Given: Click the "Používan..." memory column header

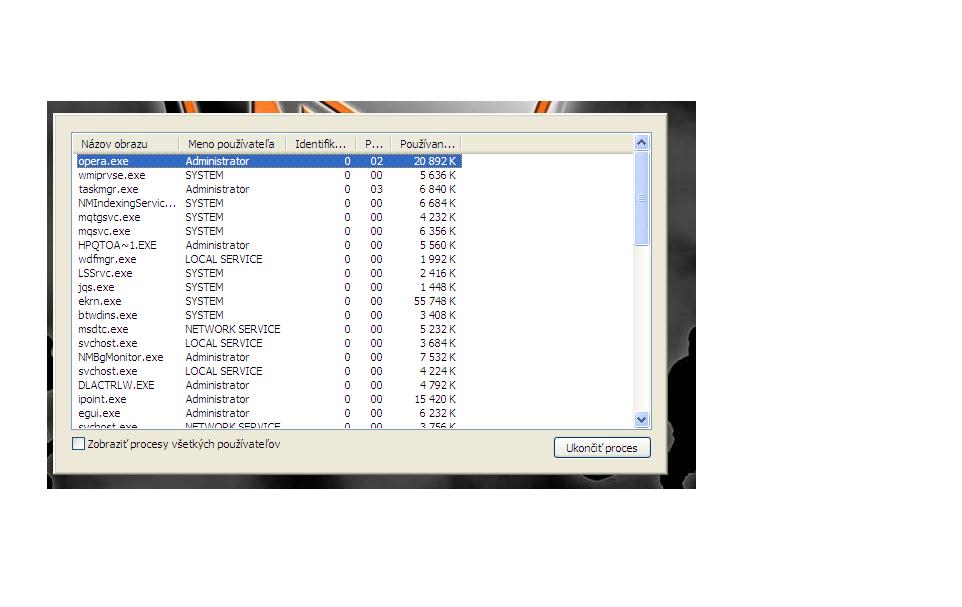Looking at the screenshot, I should click(425, 144).
